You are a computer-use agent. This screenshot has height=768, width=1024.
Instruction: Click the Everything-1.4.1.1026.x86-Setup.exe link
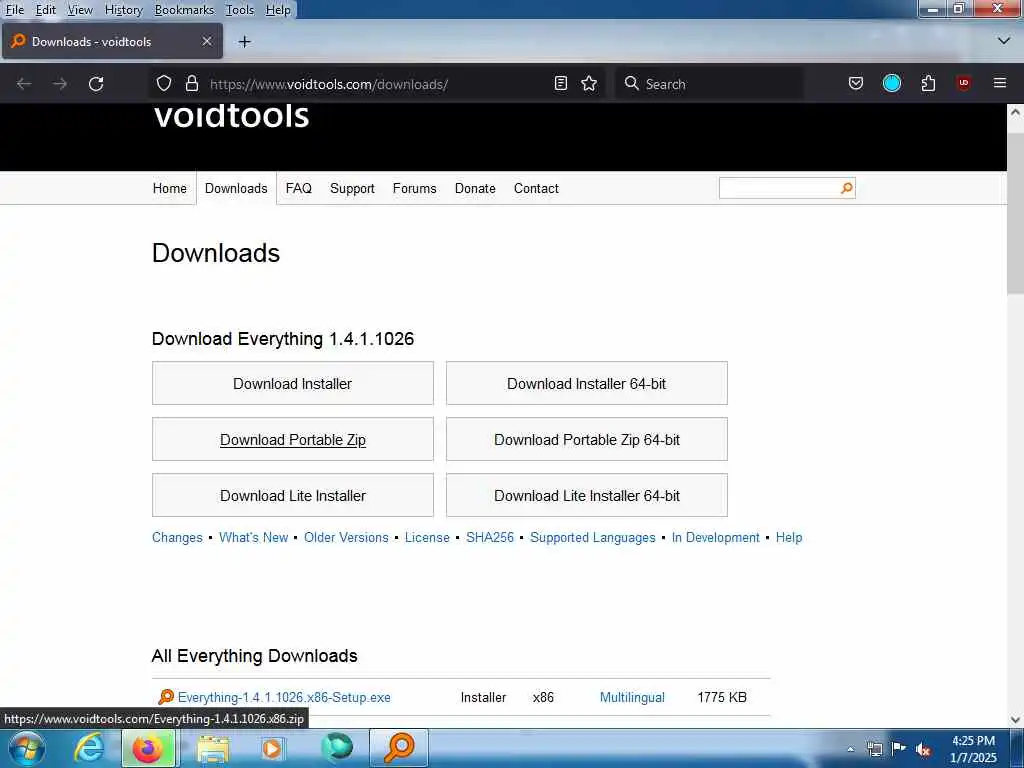tap(284, 697)
